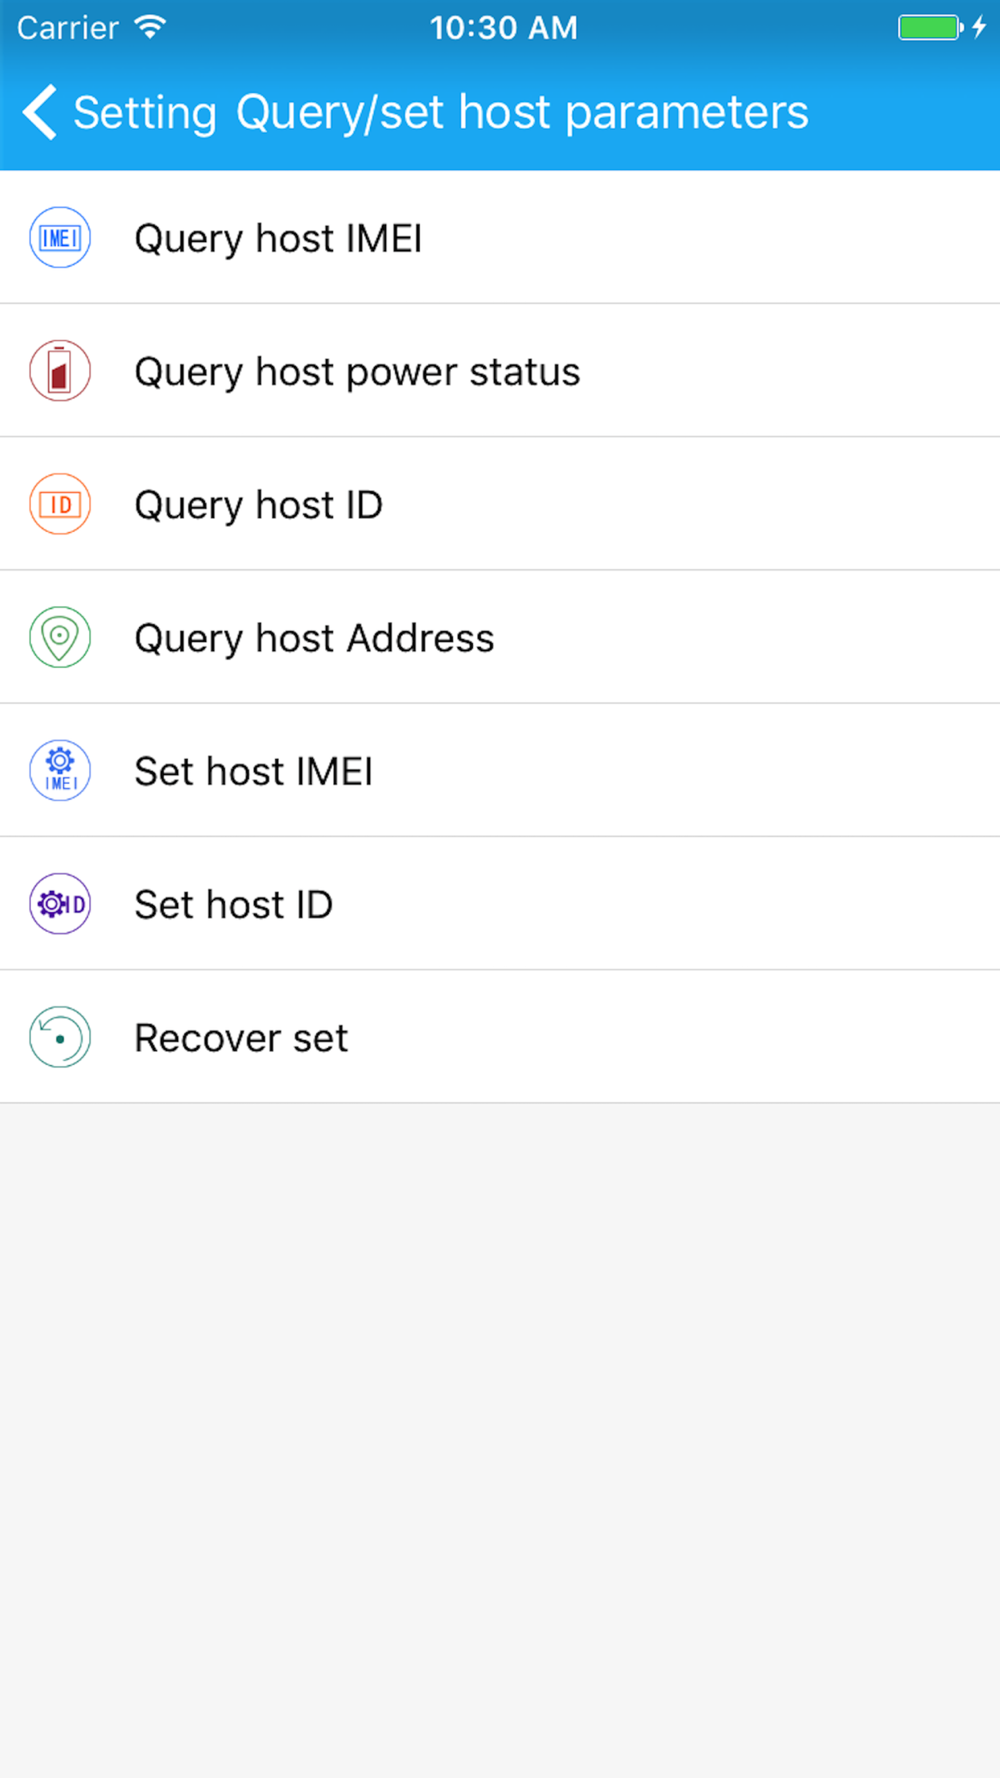Tap the battery indicator in status bar
Image resolution: width=1000 pixels, height=1778 pixels.
930,27
